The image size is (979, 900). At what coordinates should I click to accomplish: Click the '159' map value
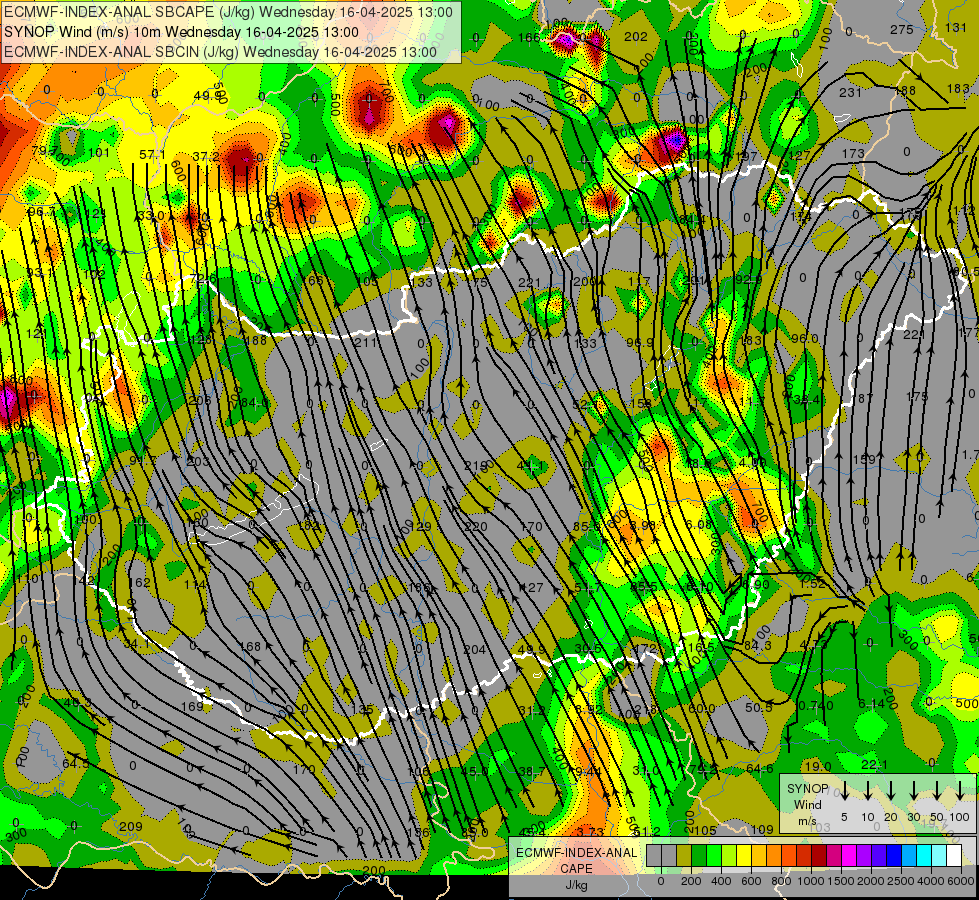click(864, 460)
